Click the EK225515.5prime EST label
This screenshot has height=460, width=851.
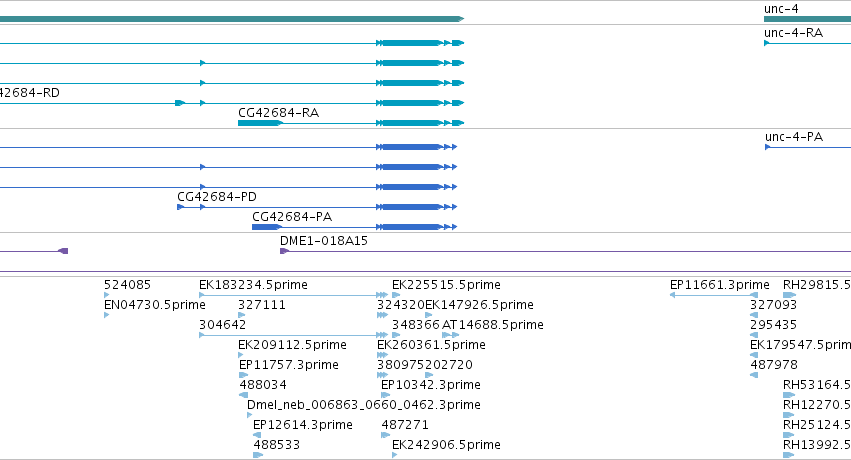click(446, 285)
